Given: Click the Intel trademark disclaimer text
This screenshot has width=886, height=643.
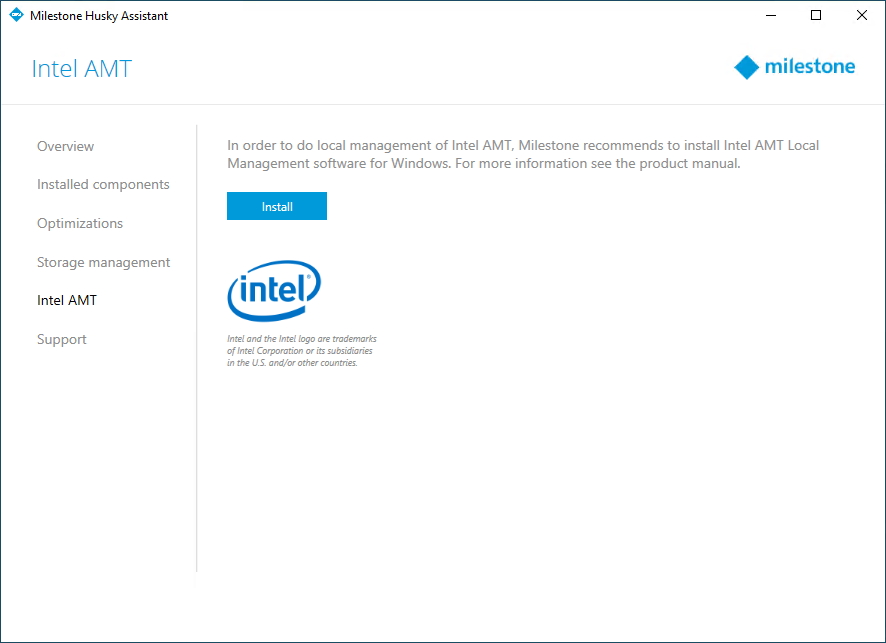Looking at the screenshot, I should pos(302,351).
